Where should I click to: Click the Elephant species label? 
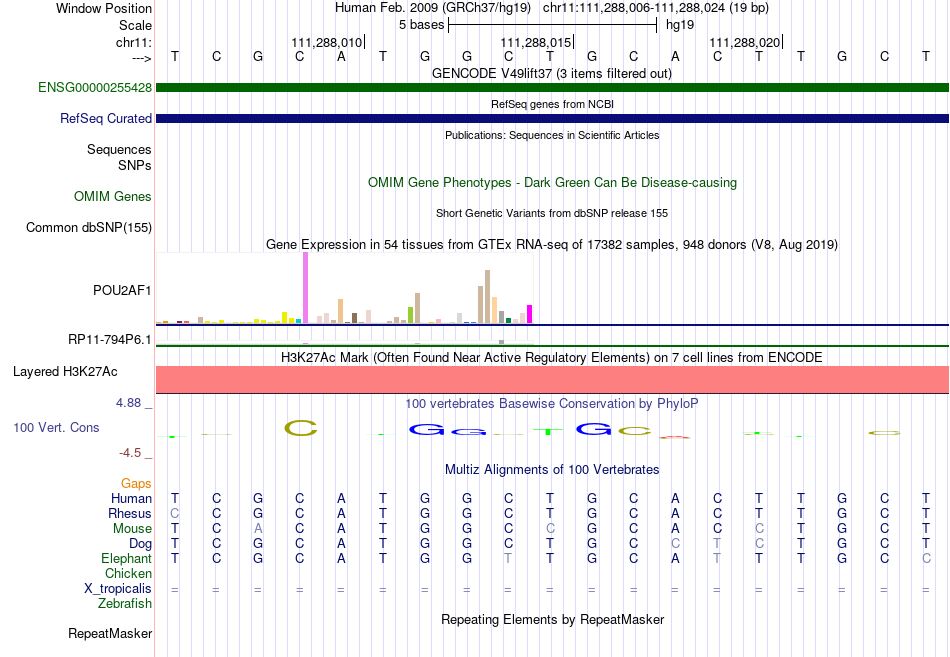click(126, 558)
